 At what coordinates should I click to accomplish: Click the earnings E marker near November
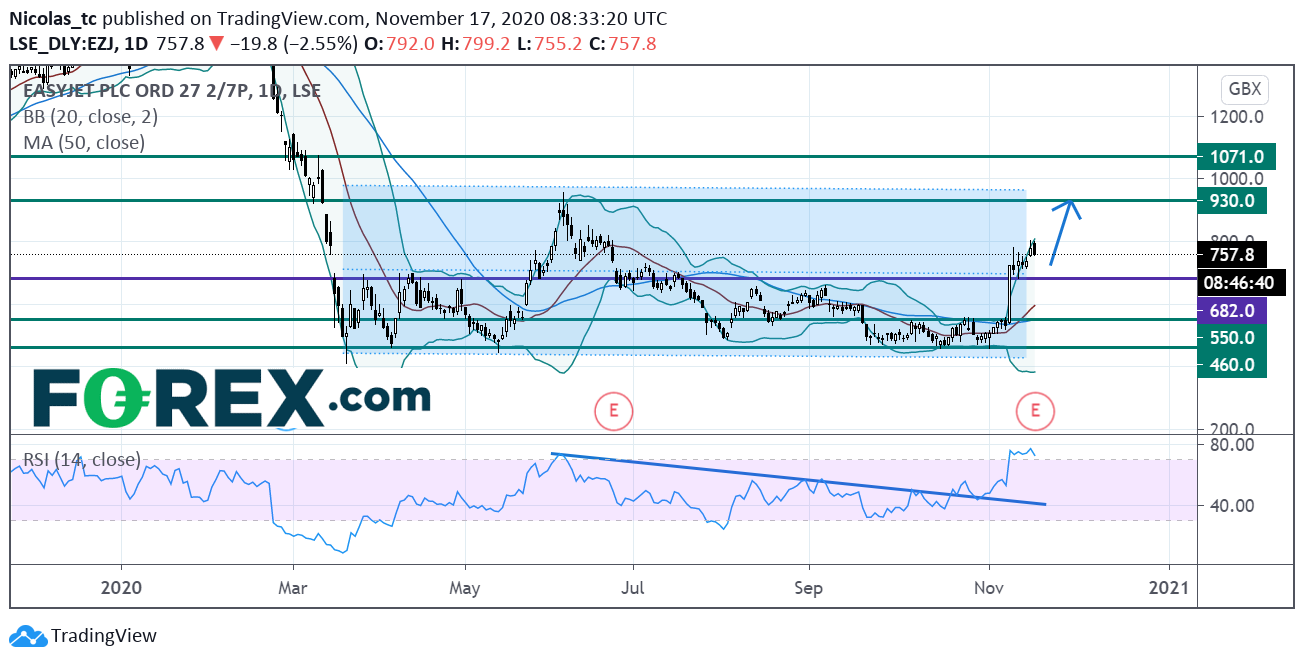tap(1034, 409)
